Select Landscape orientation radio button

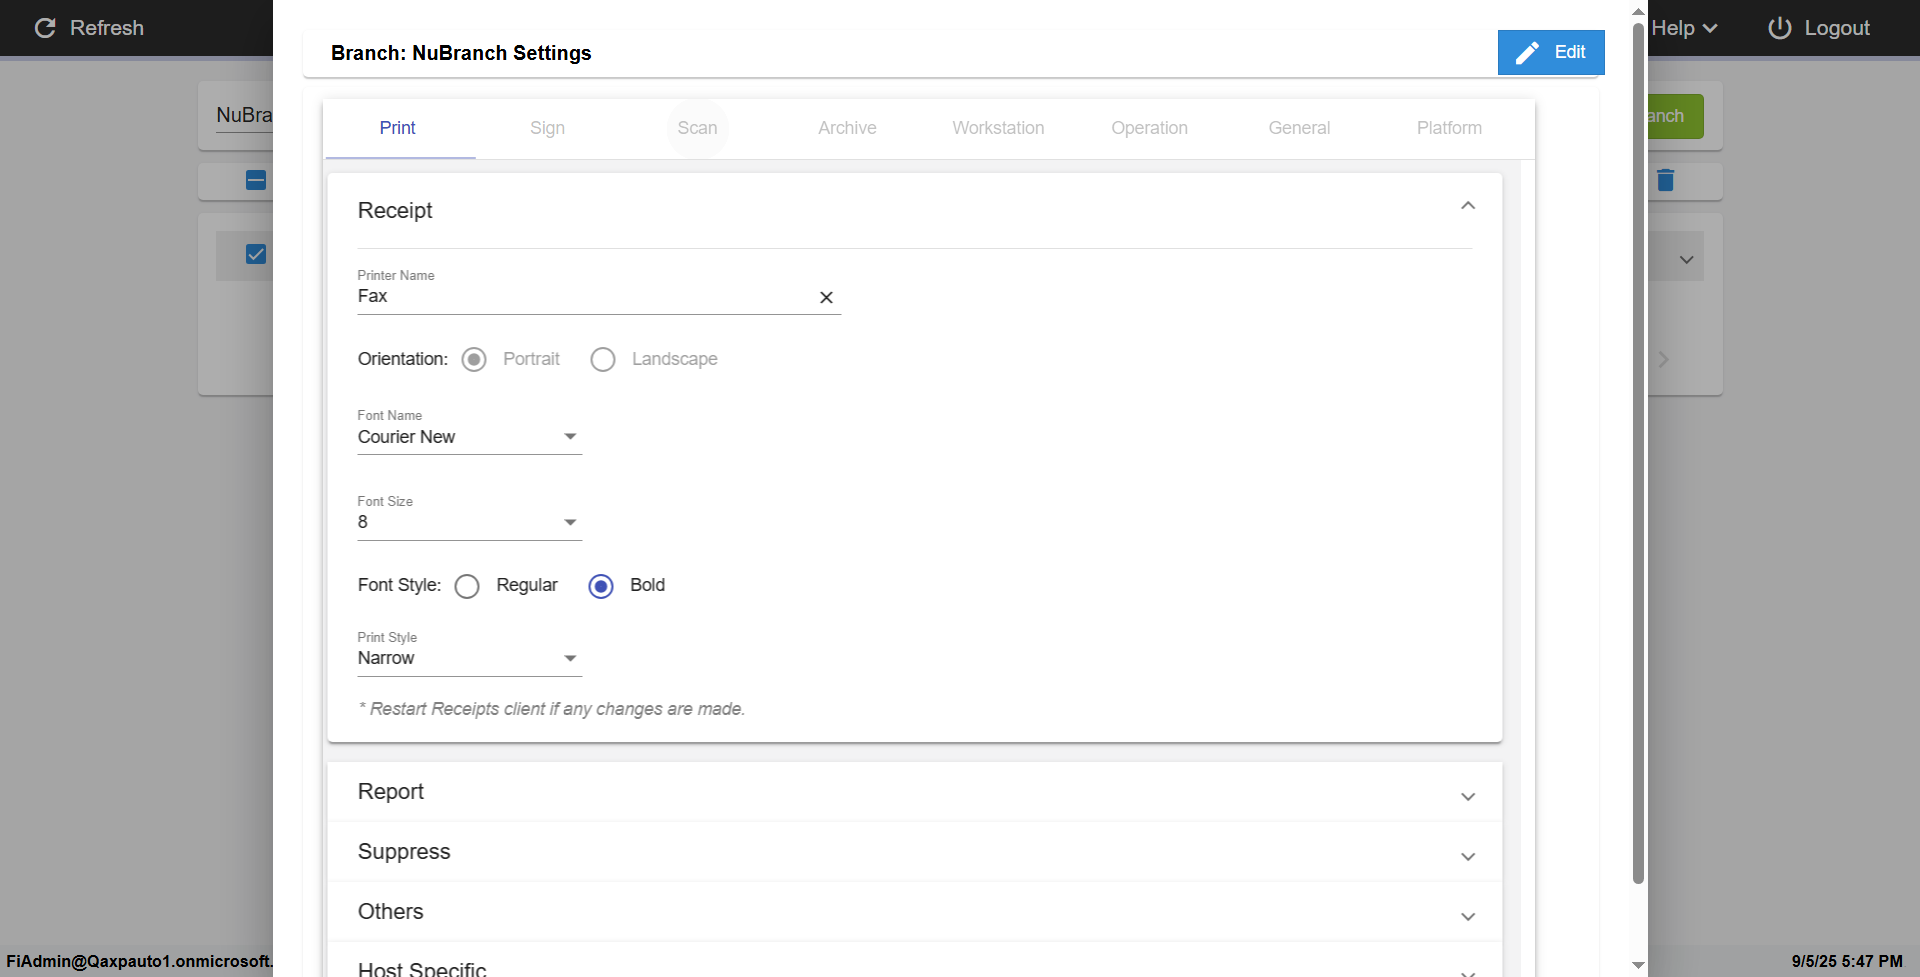tap(603, 359)
